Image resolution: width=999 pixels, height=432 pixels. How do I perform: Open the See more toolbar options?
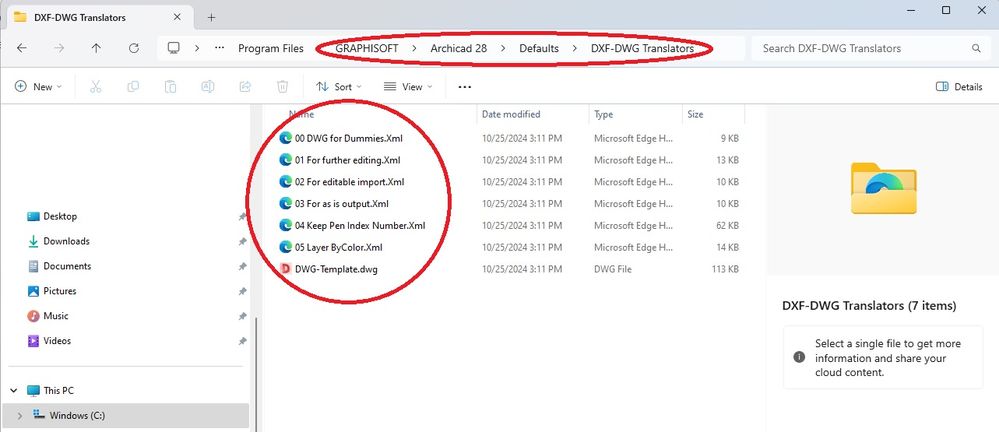tap(464, 87)
